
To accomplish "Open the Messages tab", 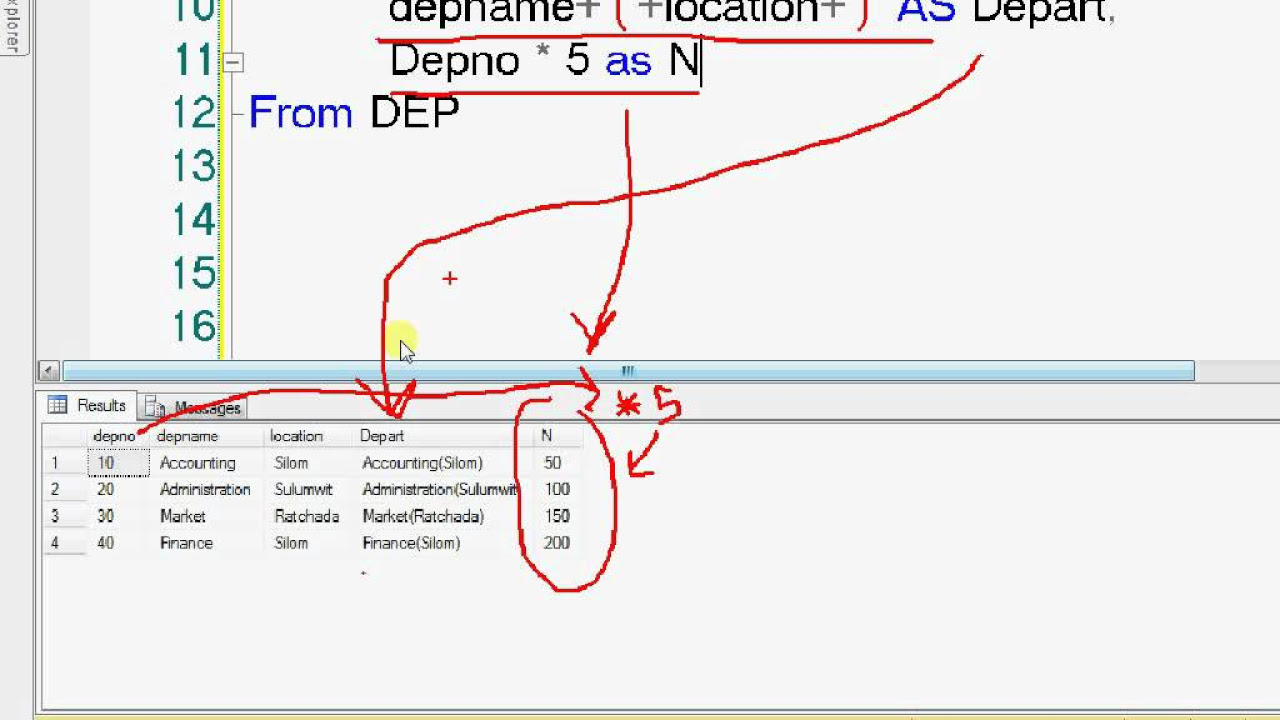I will coord(194,407).
